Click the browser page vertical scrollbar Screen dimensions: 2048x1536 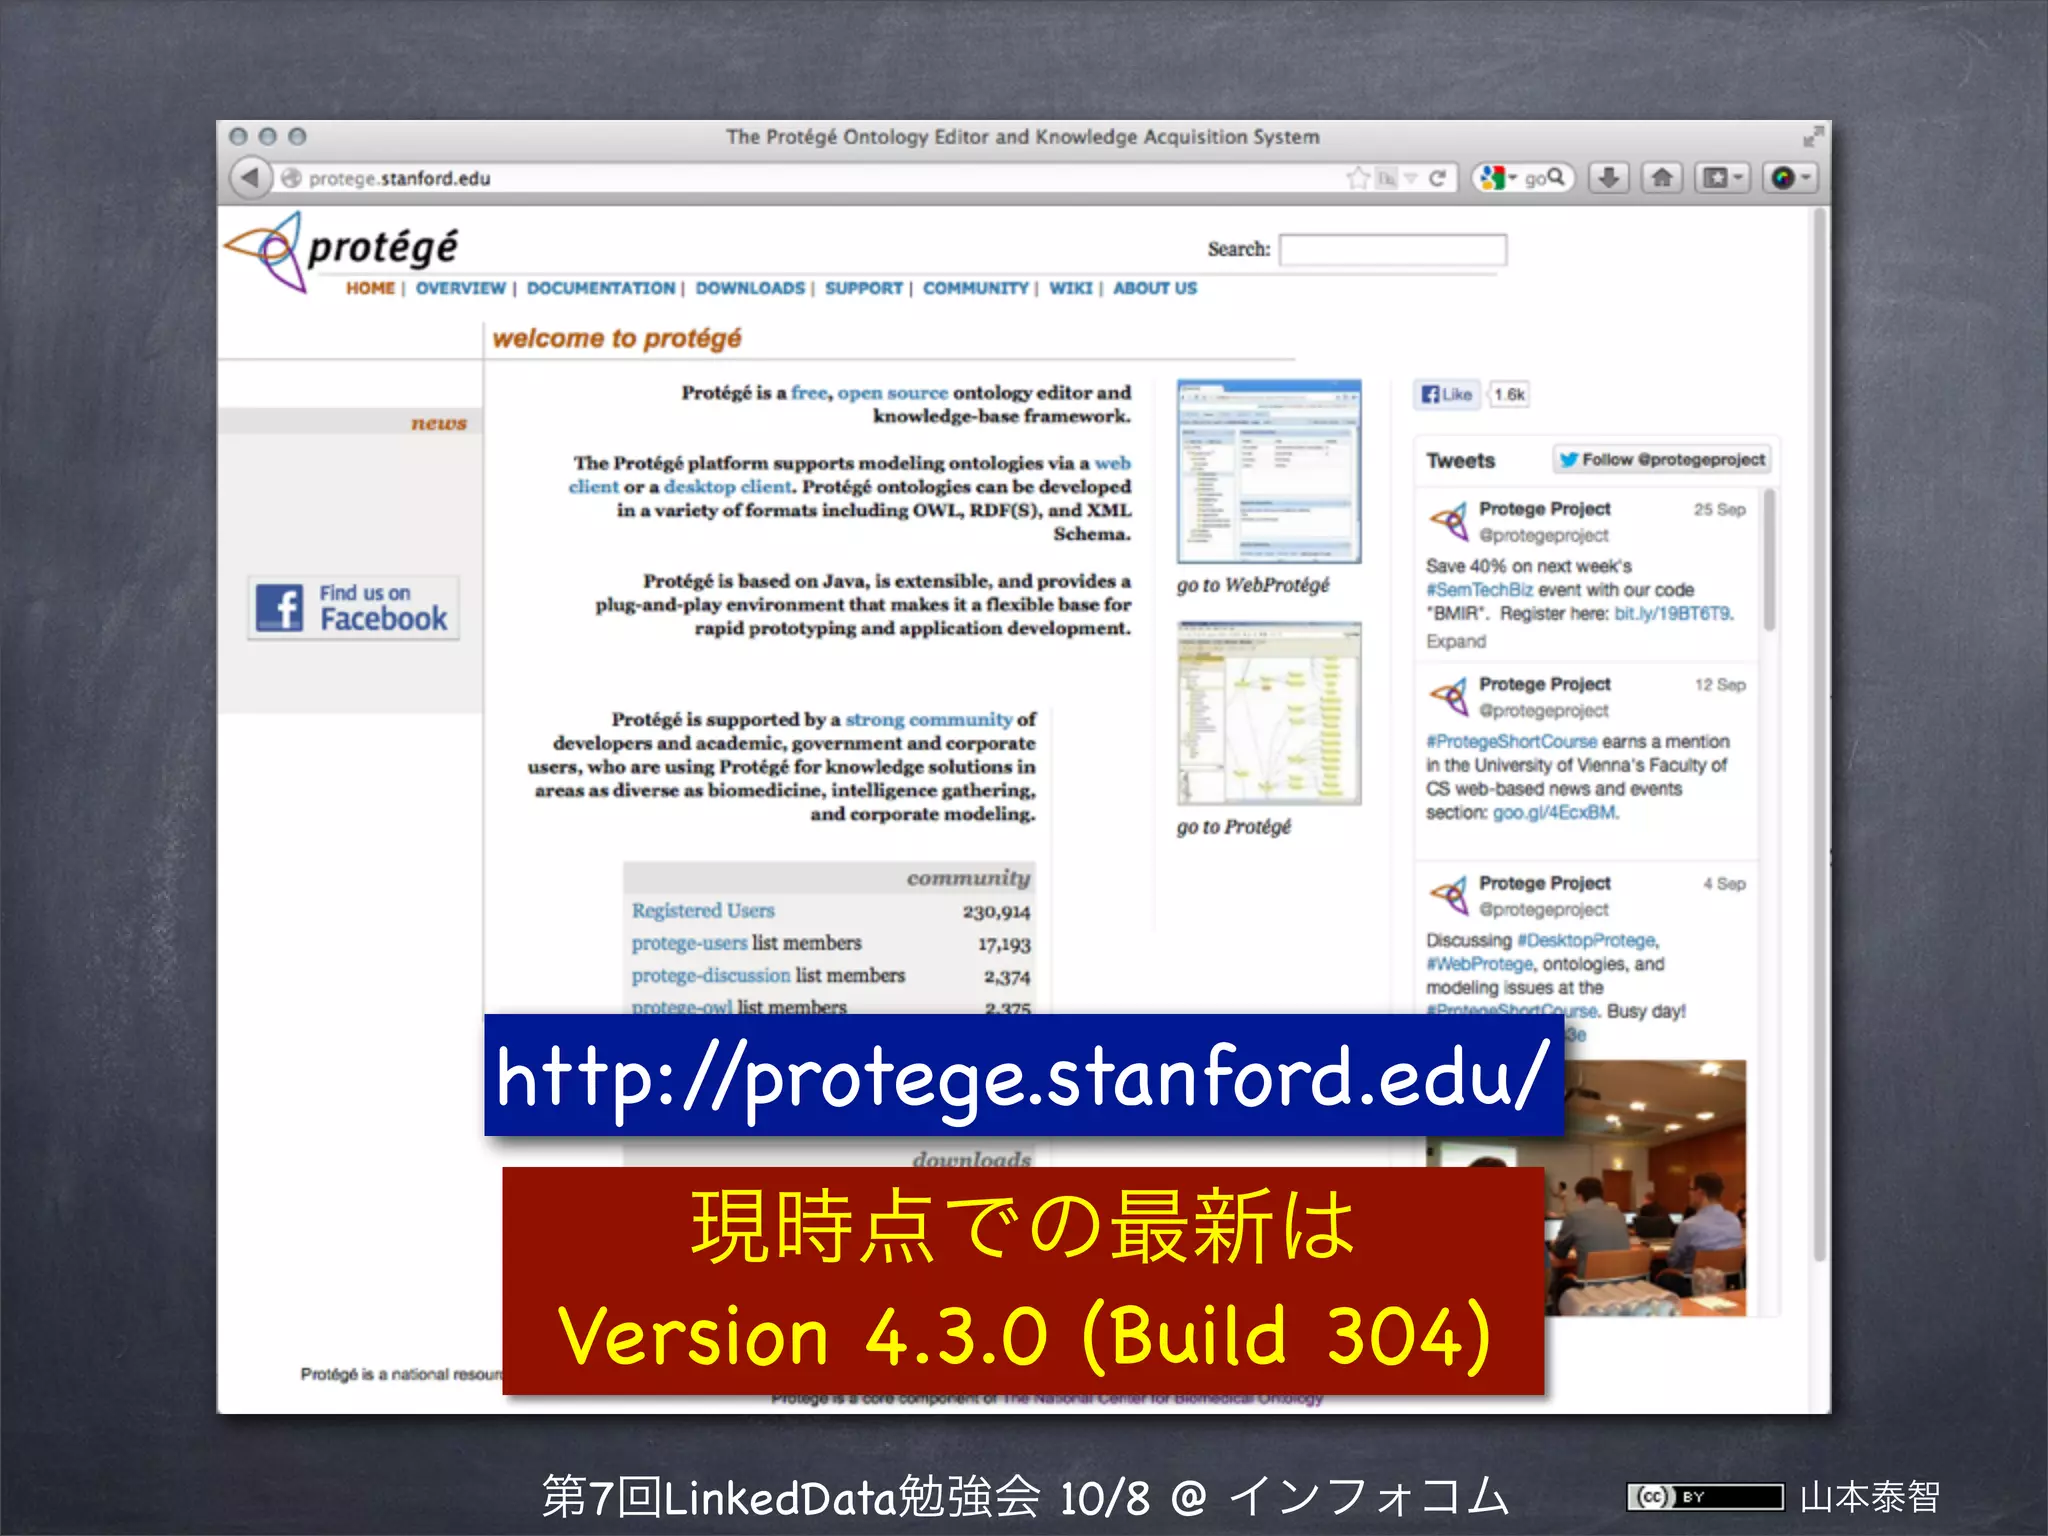1821,735
